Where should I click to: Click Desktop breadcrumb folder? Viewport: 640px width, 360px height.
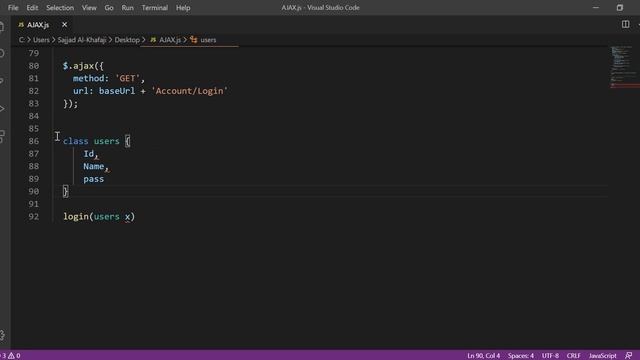[127, 40]
